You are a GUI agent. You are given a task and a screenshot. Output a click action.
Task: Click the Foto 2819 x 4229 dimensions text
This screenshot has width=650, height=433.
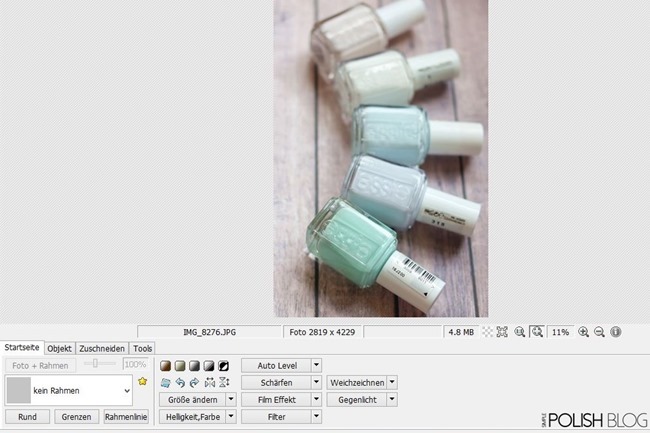[322, 332]
